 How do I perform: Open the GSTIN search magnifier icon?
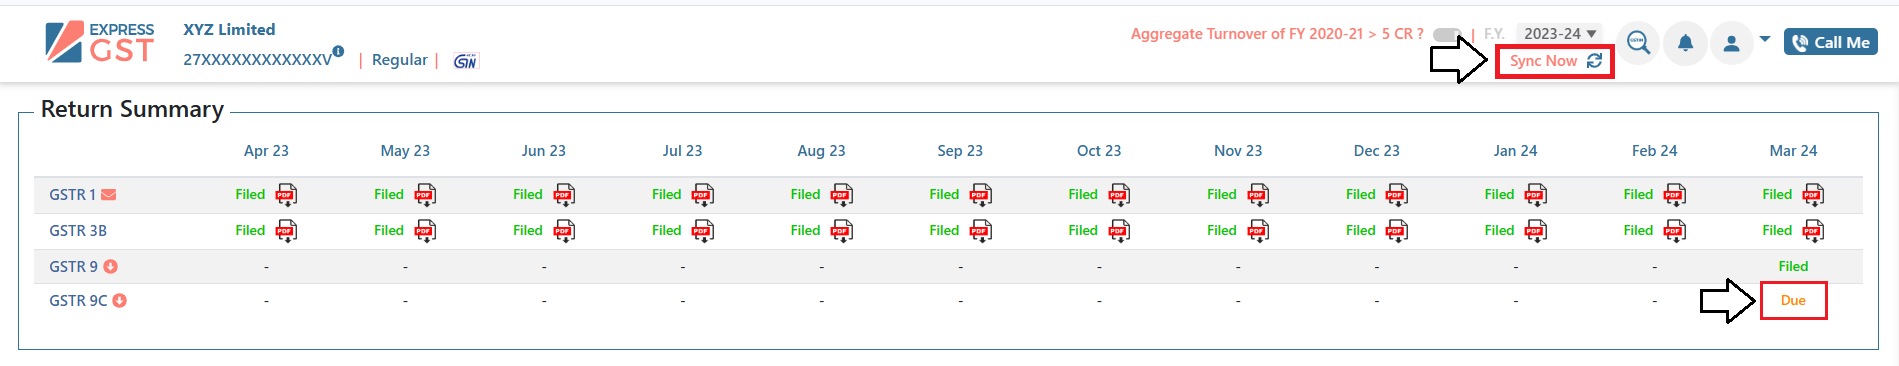(x=1638, y=43)
